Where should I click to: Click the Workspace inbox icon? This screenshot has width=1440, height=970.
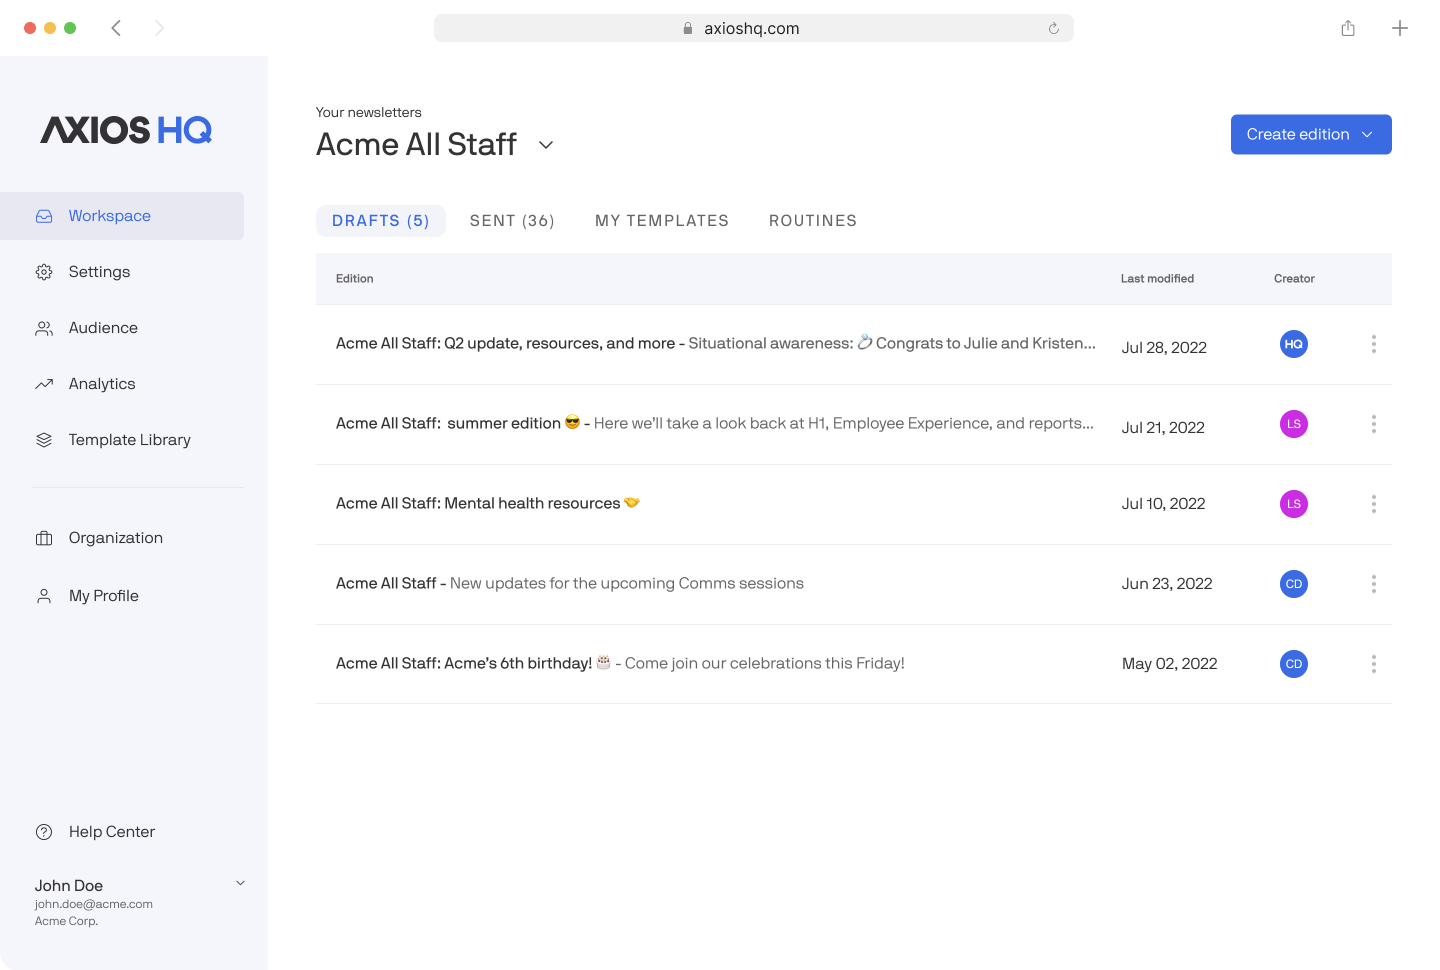44,216
